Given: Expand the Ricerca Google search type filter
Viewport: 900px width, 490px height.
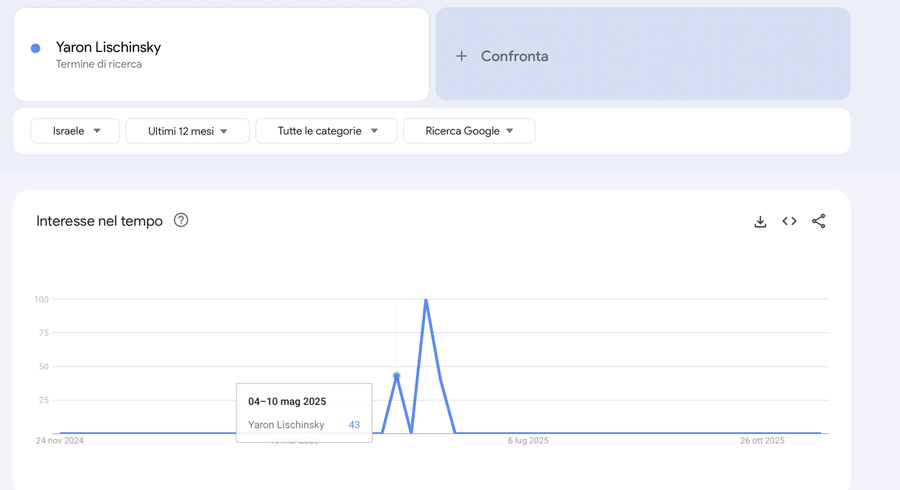Looking at the screenshot, I should tap(468, 131).
